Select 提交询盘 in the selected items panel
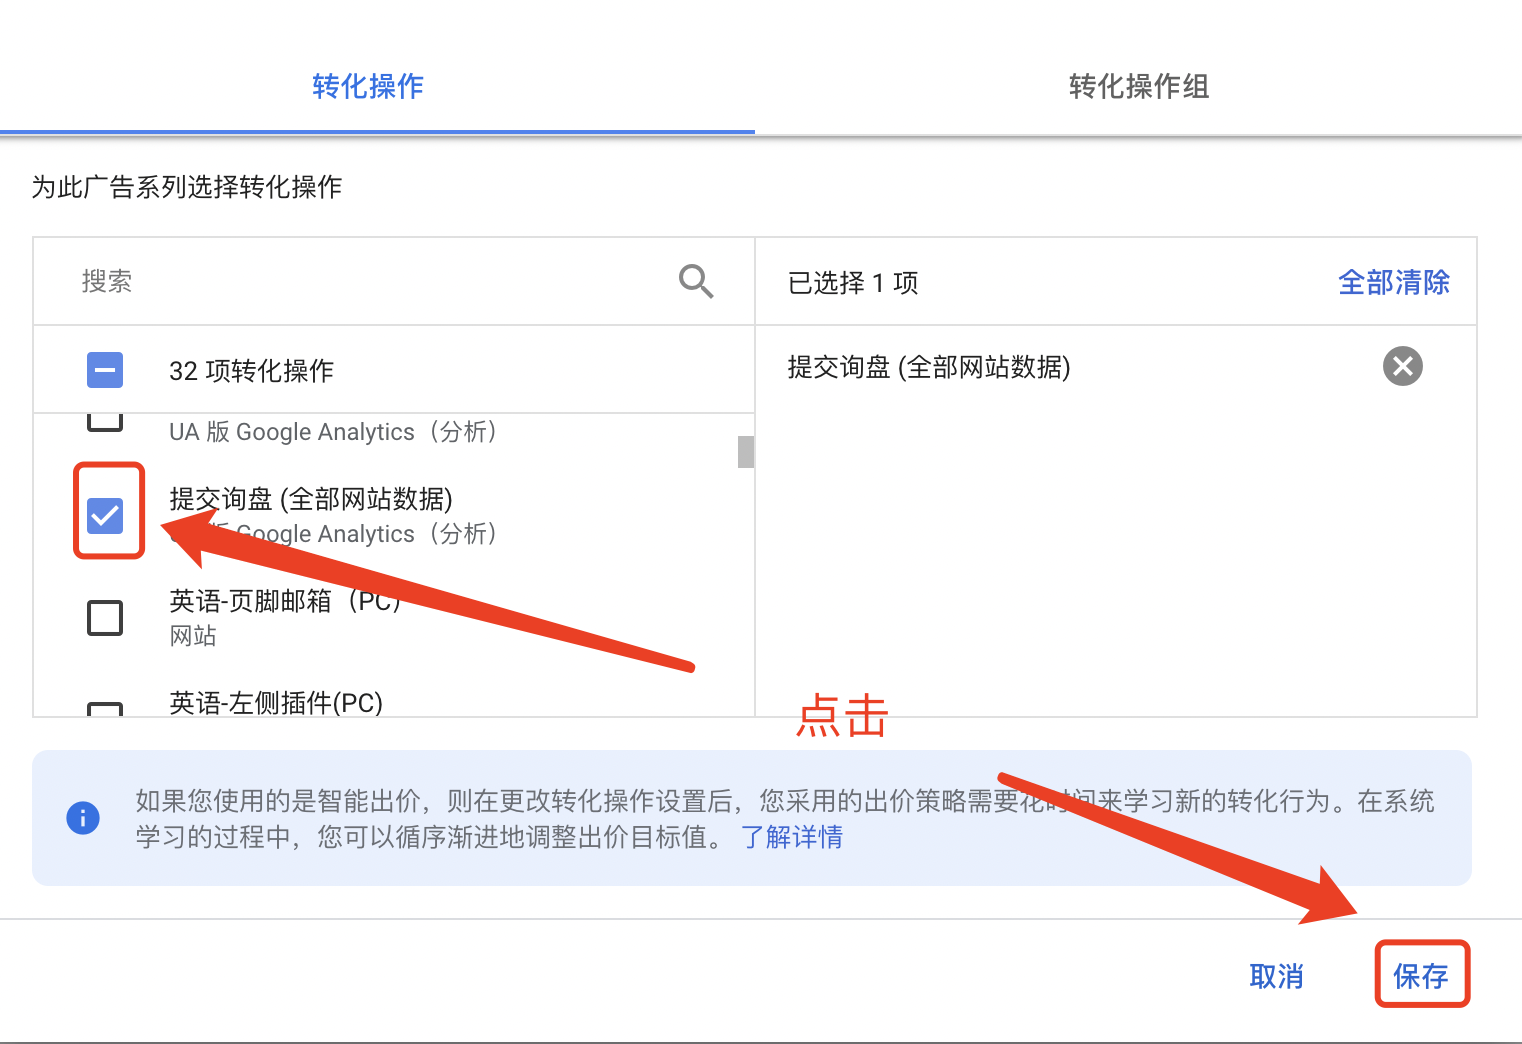Image resolution: width=1522 pixels, height=1044 pixels. pyautogui.click(x=928, y=367)
